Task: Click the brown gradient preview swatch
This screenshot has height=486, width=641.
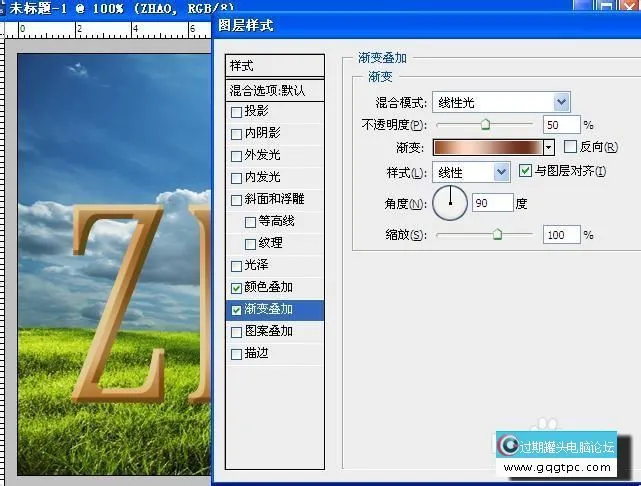Action: 488,147
